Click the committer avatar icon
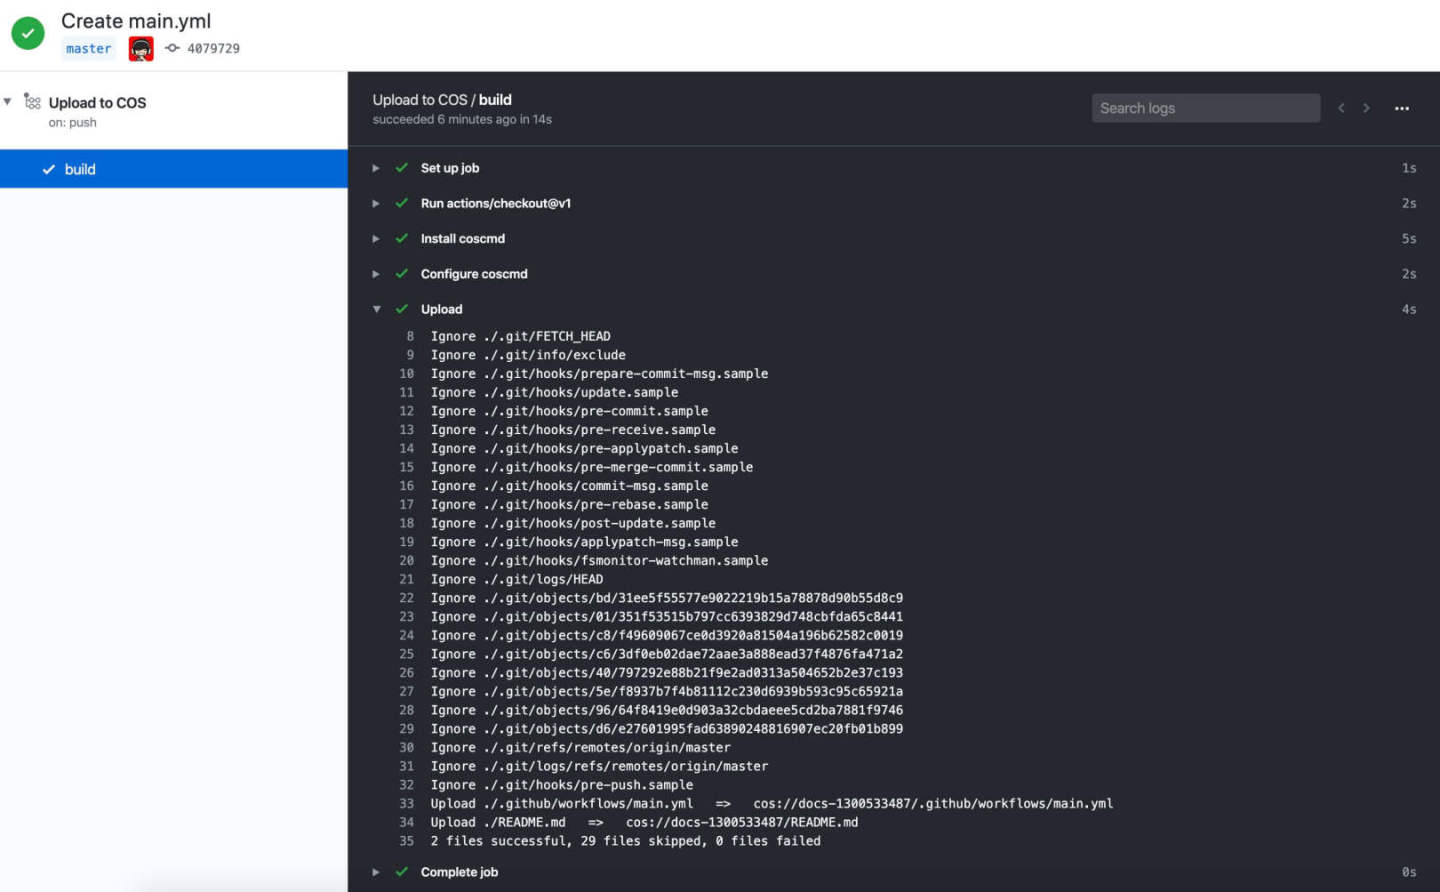 click(140, 47)
